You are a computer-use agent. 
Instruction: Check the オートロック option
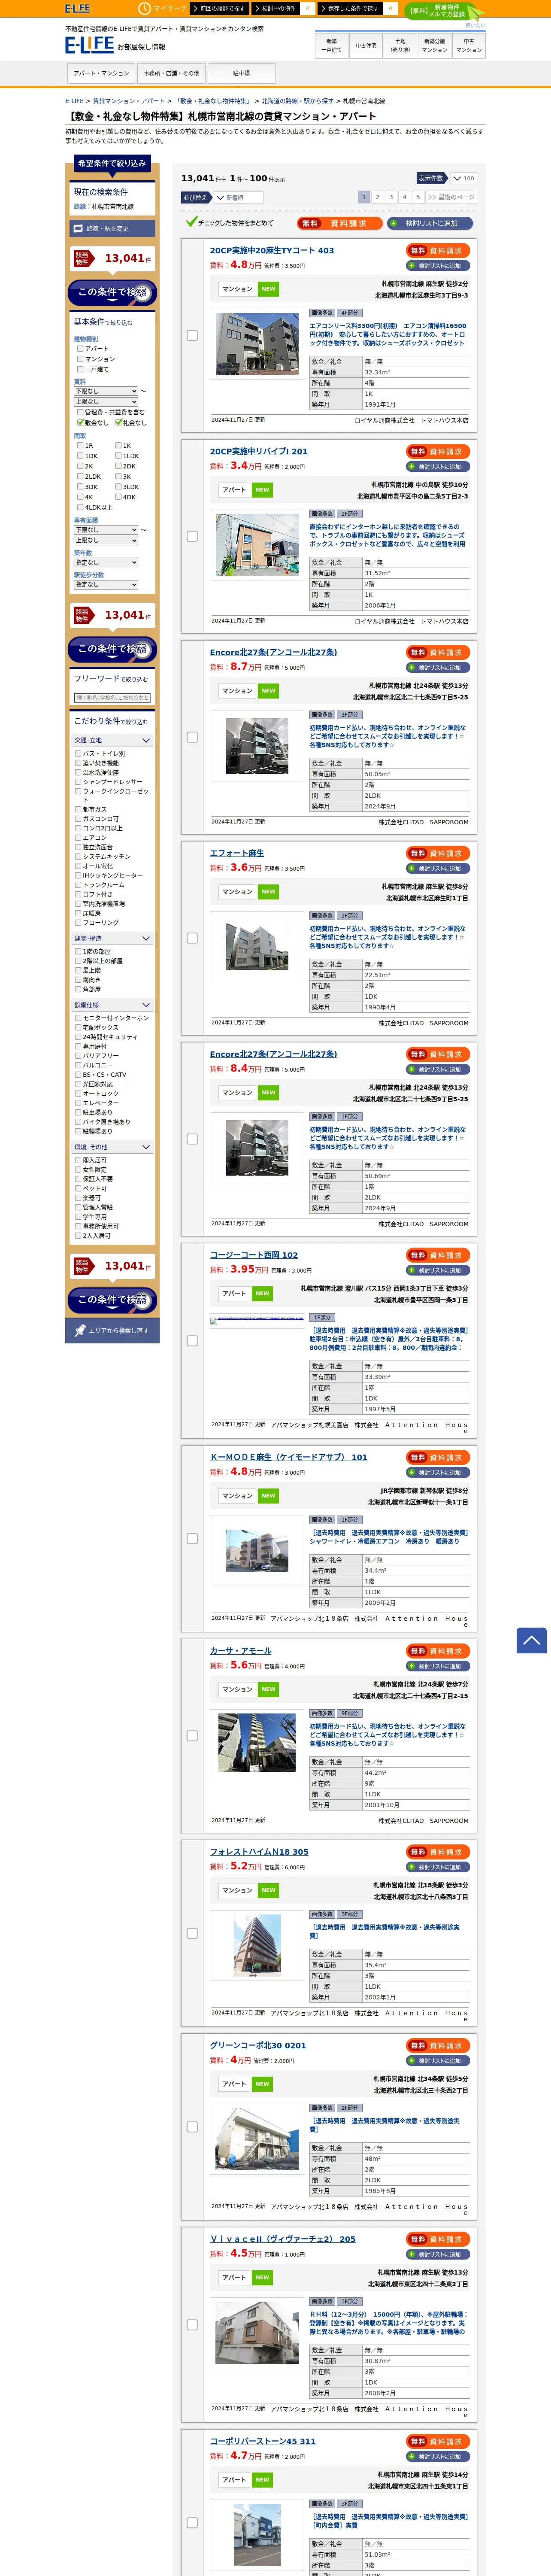(x=78, y=1094)
